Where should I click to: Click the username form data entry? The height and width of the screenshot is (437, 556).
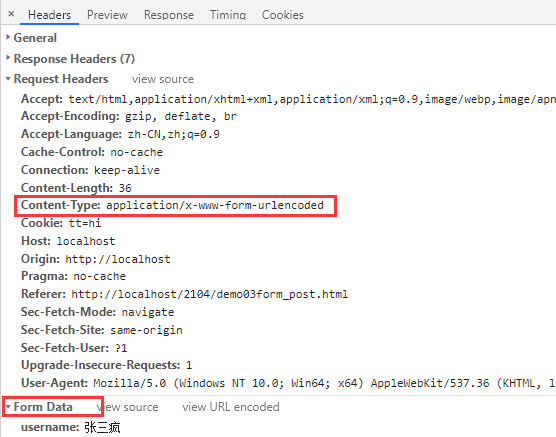71,427
